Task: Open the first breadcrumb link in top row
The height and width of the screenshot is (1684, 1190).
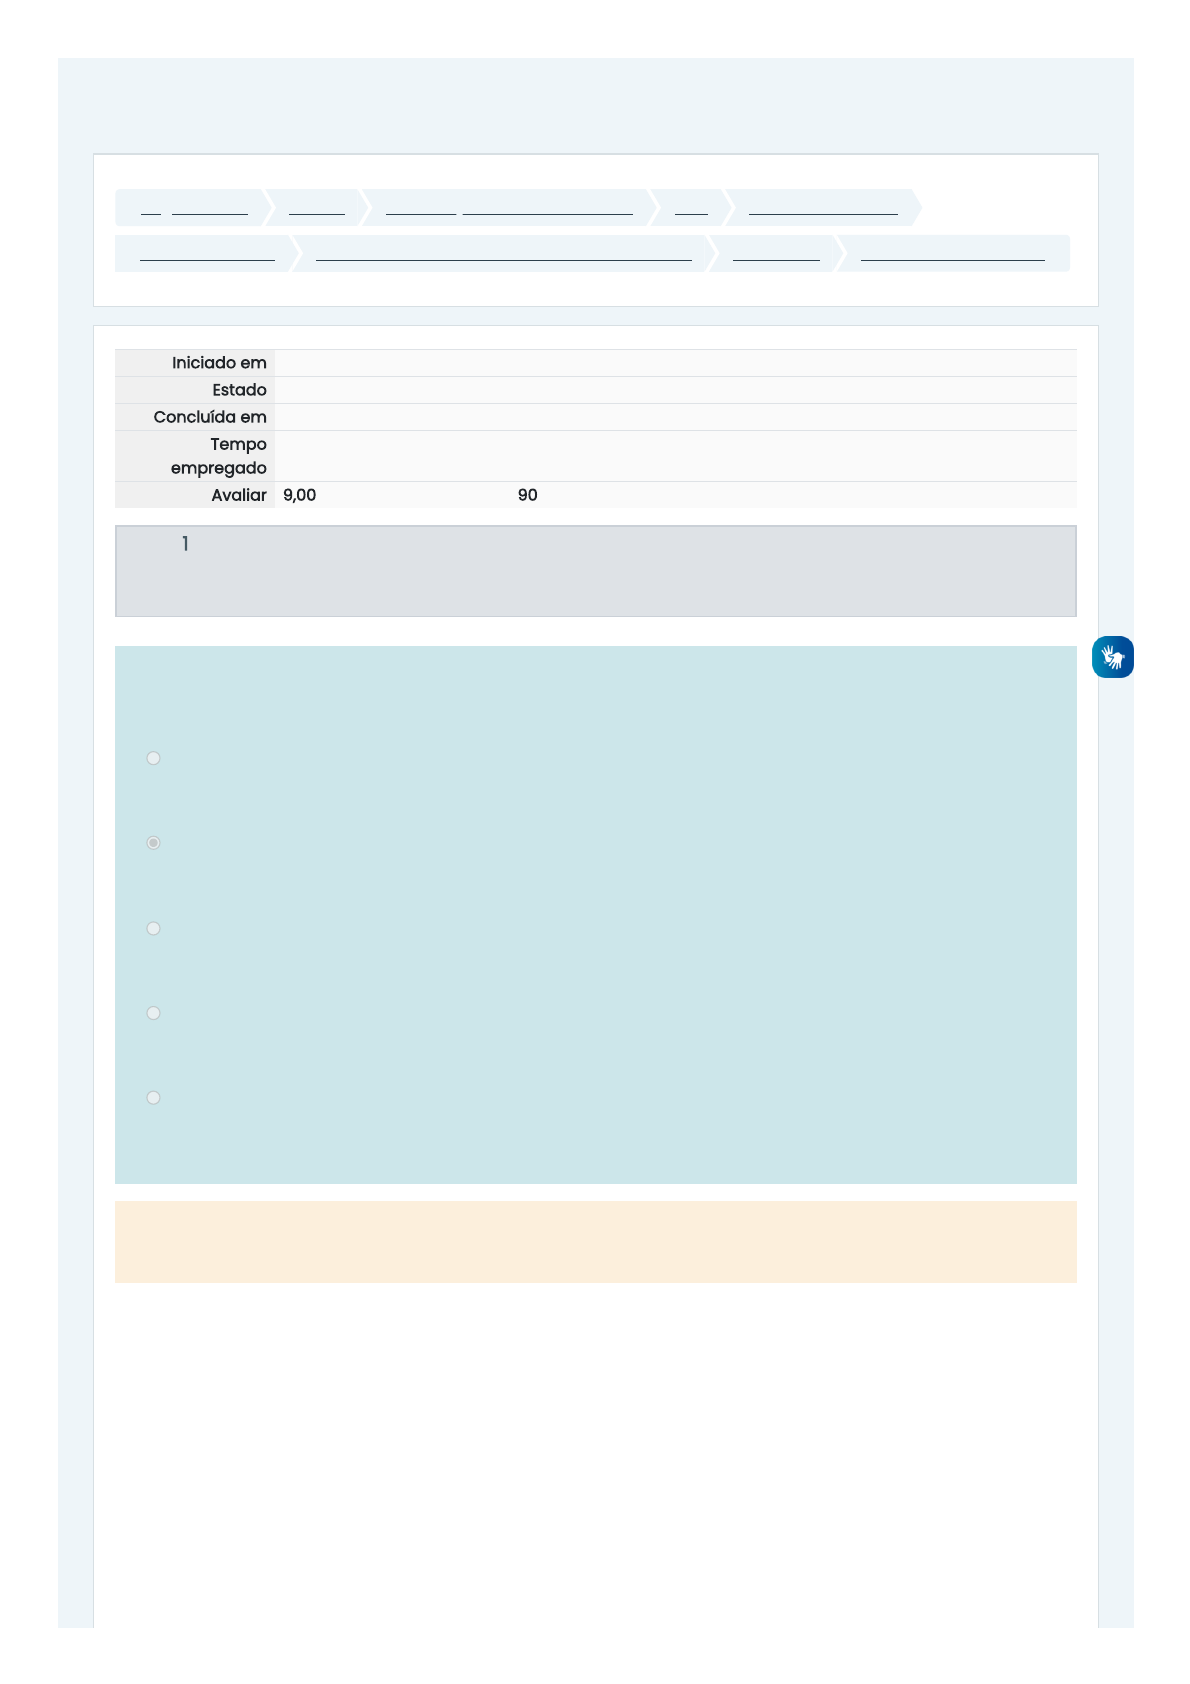Action: click(195, 207)
